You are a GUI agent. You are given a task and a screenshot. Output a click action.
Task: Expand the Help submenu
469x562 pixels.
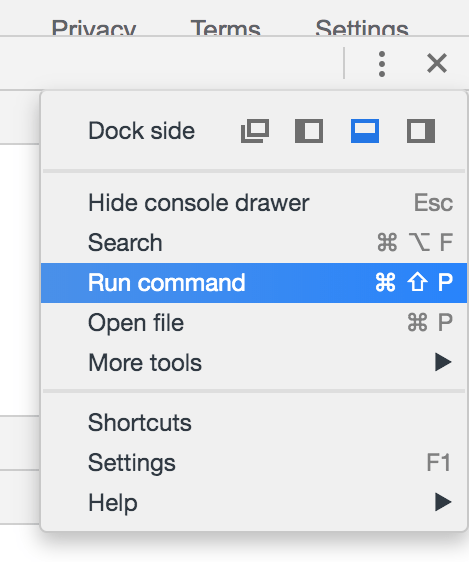click(254, 503)
